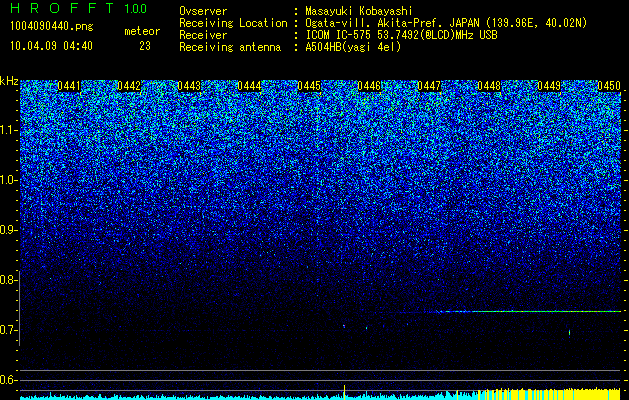Click the 0444 time marker

249,86
